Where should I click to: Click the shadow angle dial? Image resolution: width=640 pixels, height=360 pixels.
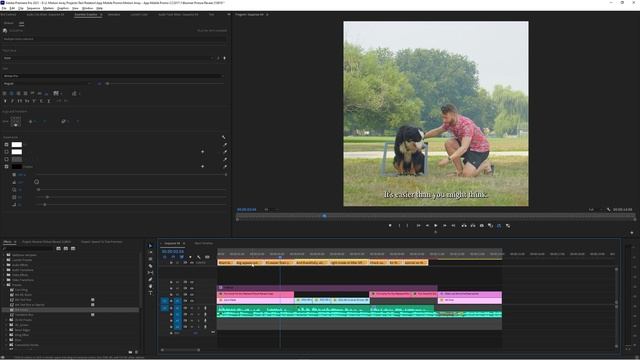[36, 182]
